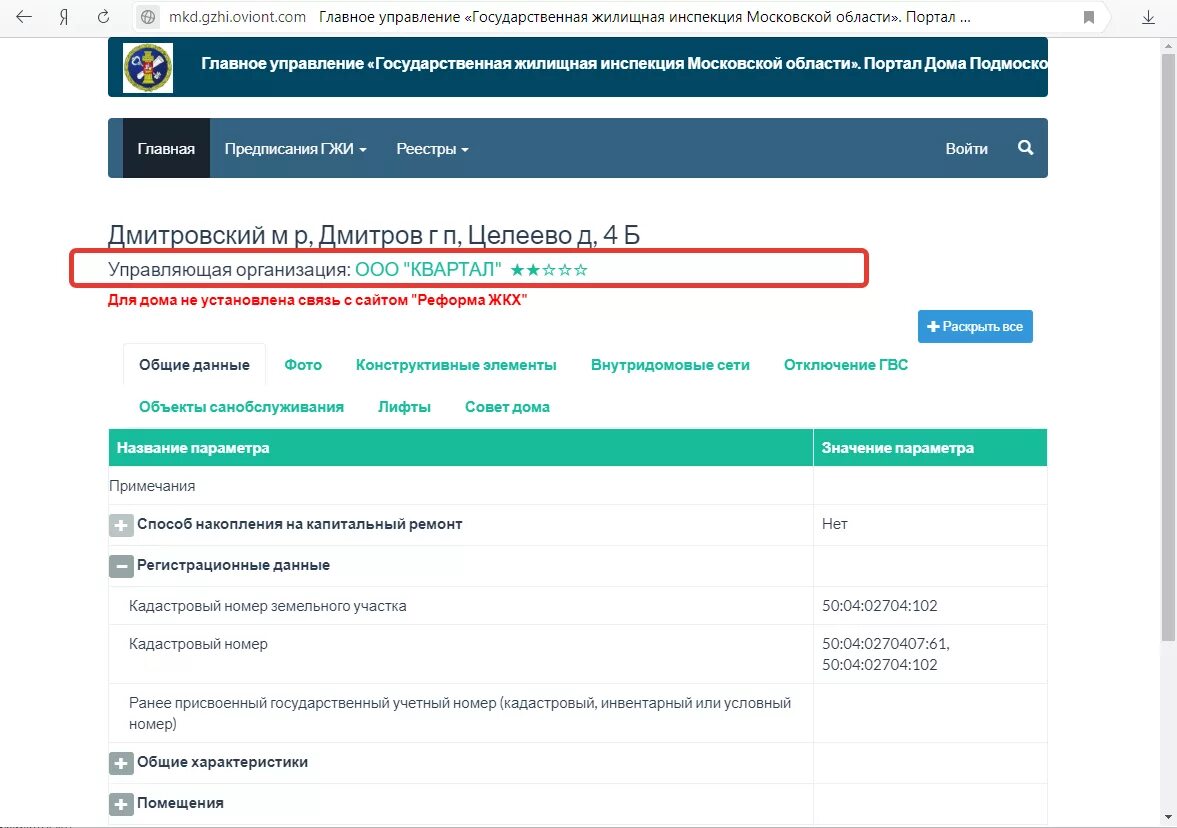Open the 'Совет дома' tab
Viewport: 1177px width, 828px height.
point(507,407)
